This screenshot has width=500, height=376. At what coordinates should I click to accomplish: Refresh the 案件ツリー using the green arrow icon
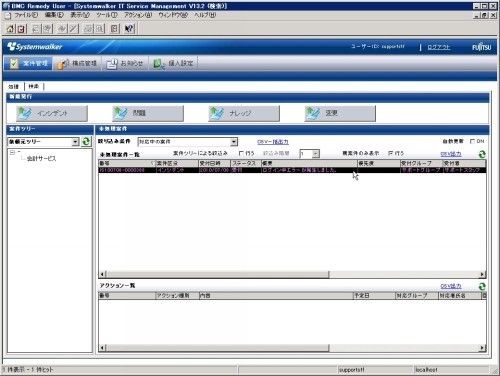pyautogui.click(x=86, y=142)
